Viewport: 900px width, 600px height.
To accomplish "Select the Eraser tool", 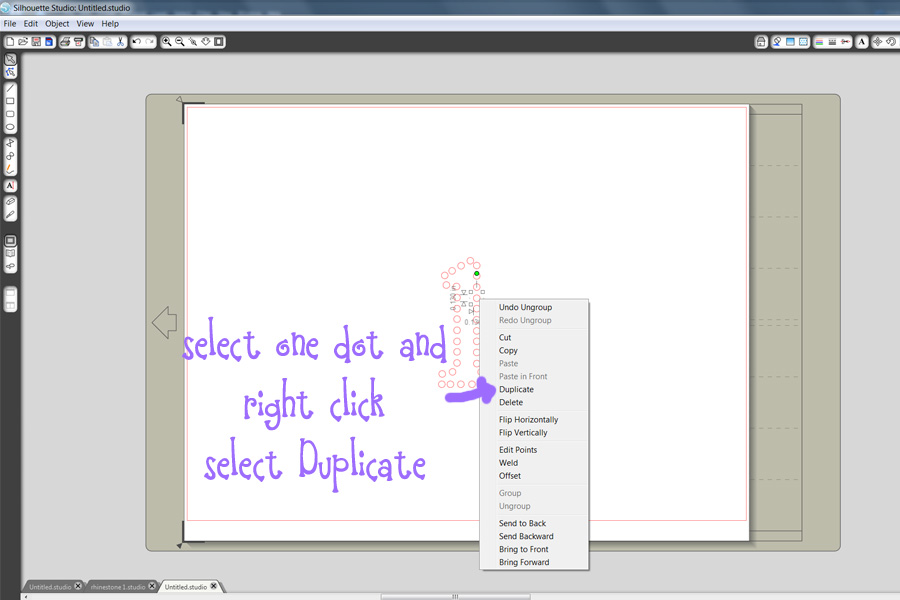I will coord(10,201).
